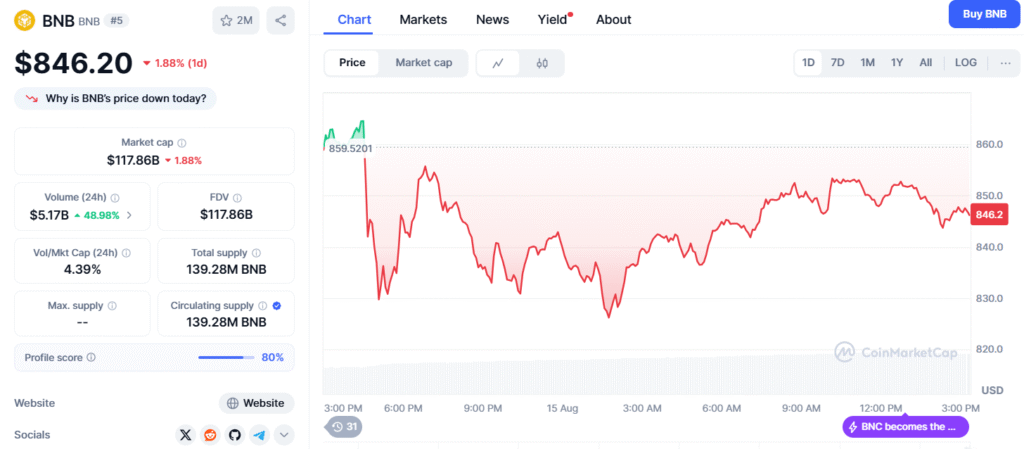Switch to line chart view icon
Image resolution: width=1024 pixels, height=449 pixels.
click(x=498, y=63)
